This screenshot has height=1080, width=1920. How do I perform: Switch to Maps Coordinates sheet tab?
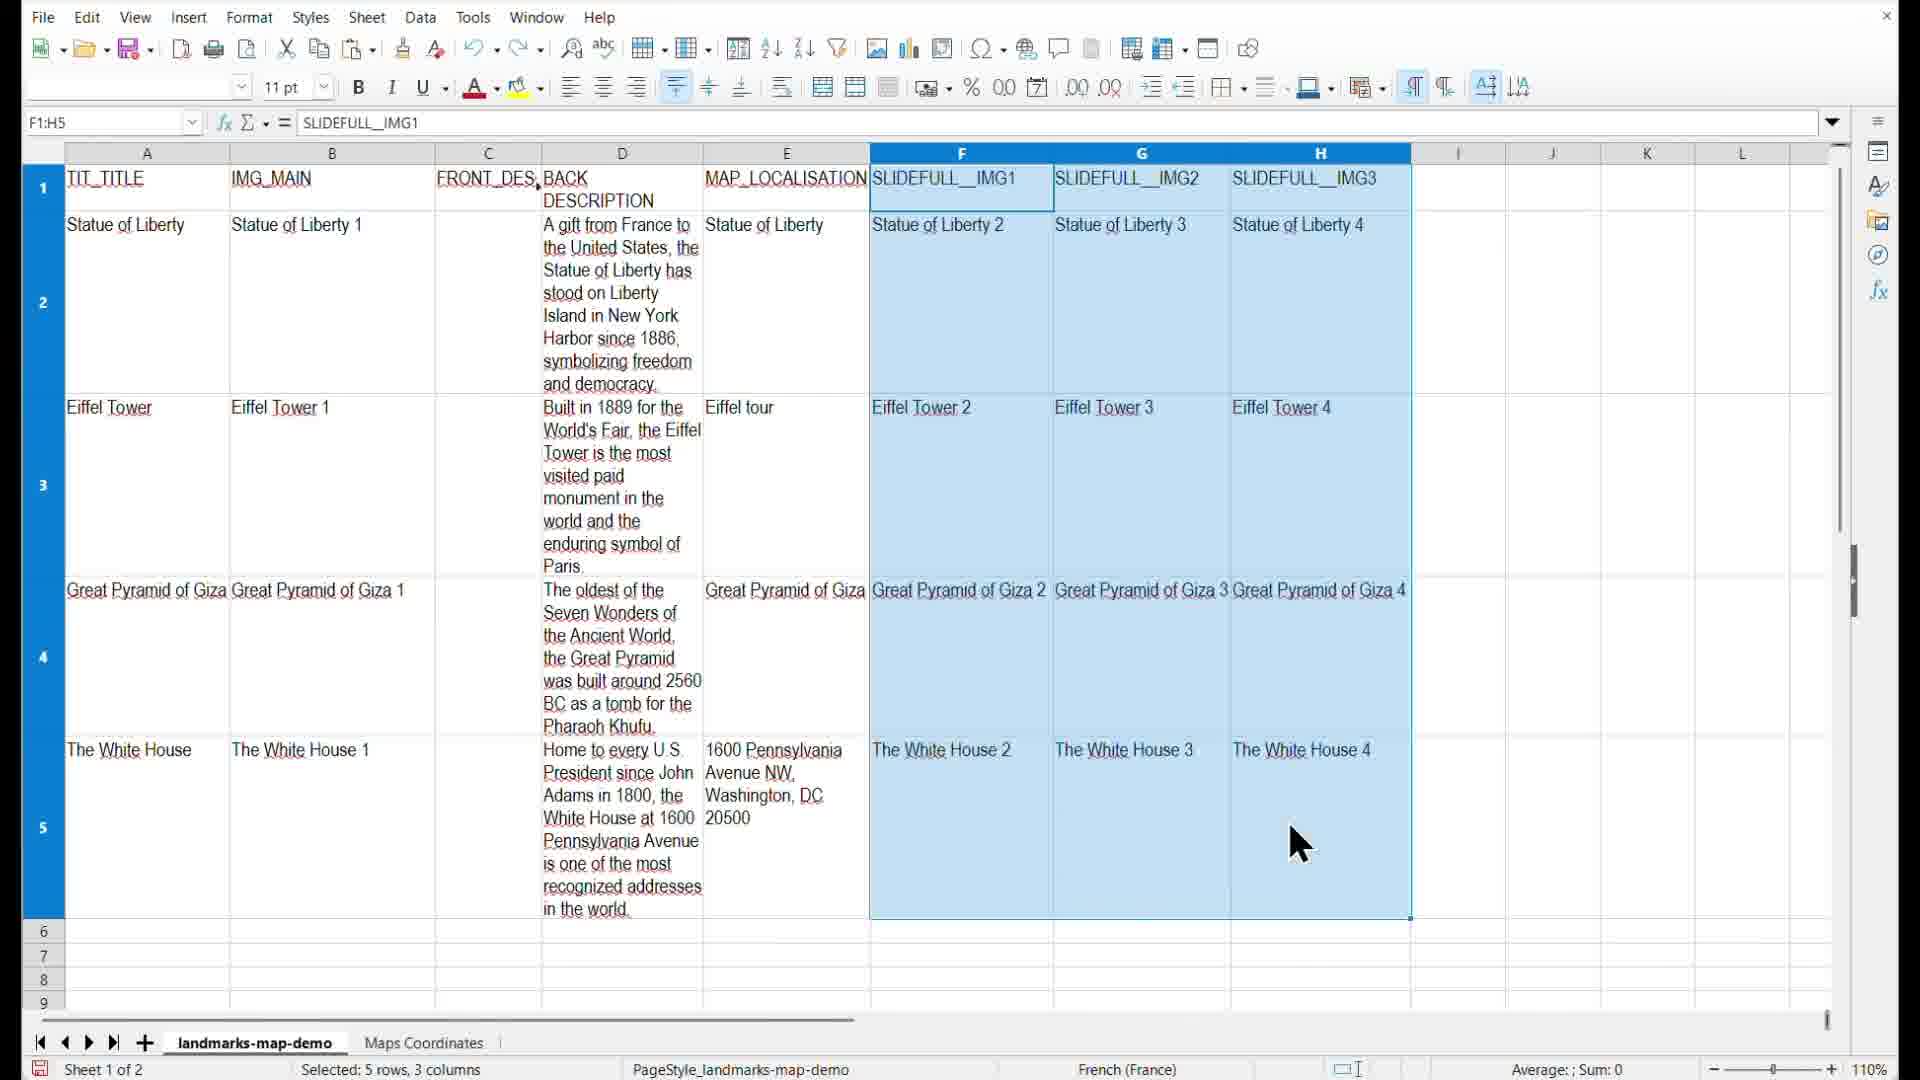point(424,1043)
